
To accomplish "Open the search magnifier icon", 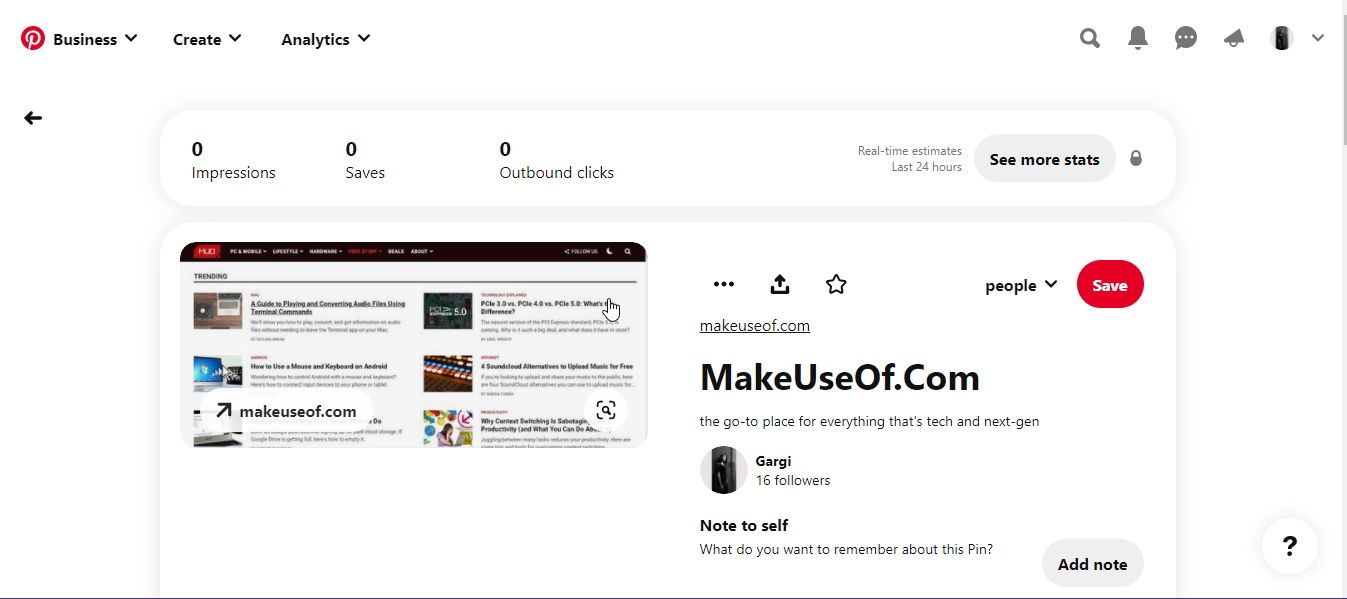I will [x=1090, y=39].
